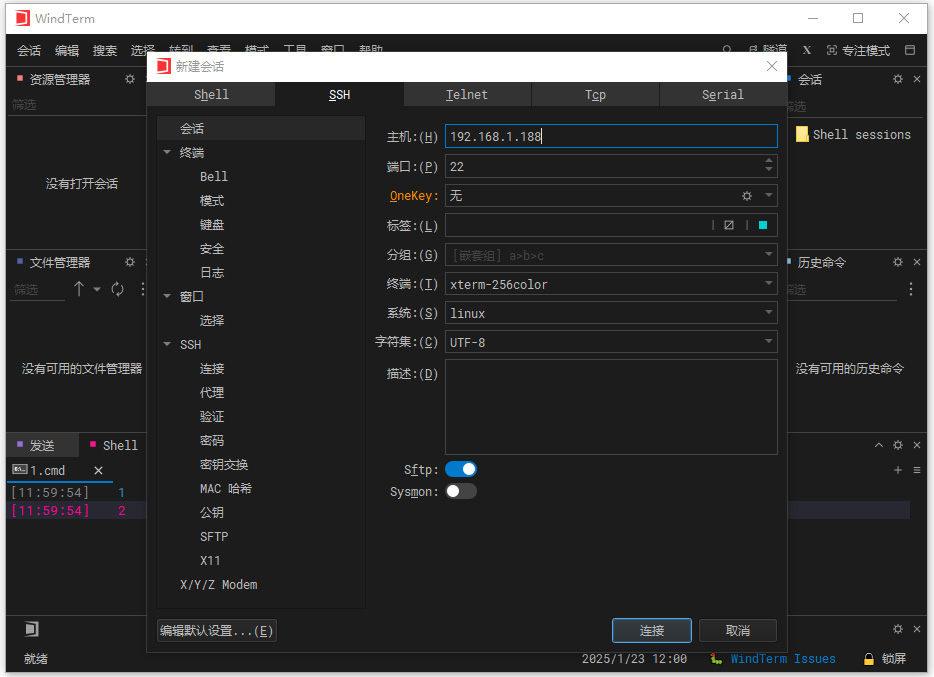Image resolution: width=934 pixels, height=677 pixels.
Task: Click the caterpillar icon in the status bar
Action: [x=715, y=658]
